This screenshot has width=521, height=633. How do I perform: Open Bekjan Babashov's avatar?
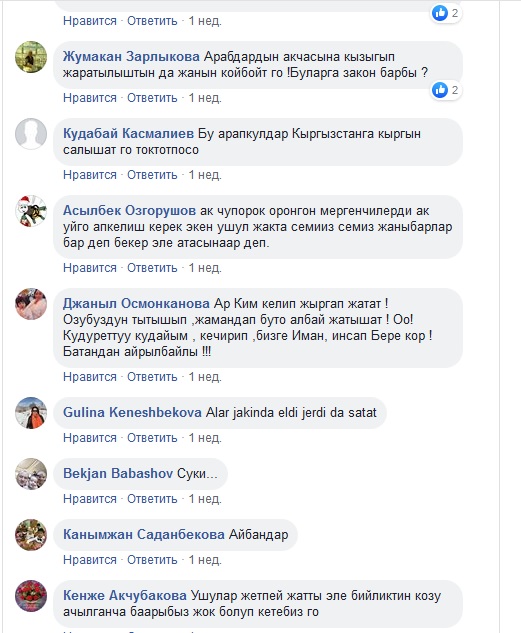click(x=31, y=474)
